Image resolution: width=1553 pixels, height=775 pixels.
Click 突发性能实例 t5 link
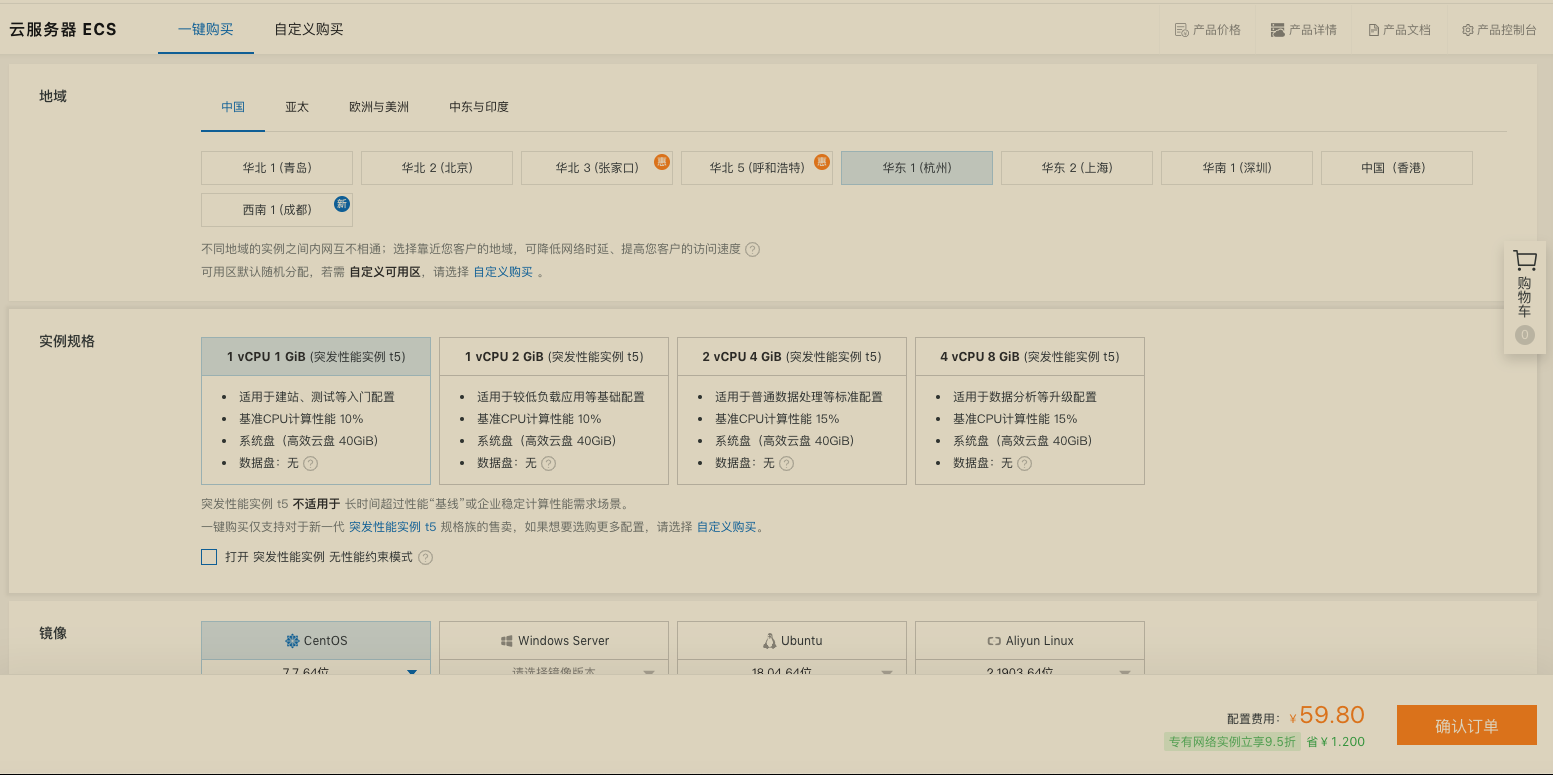click(x=392, y=527)
